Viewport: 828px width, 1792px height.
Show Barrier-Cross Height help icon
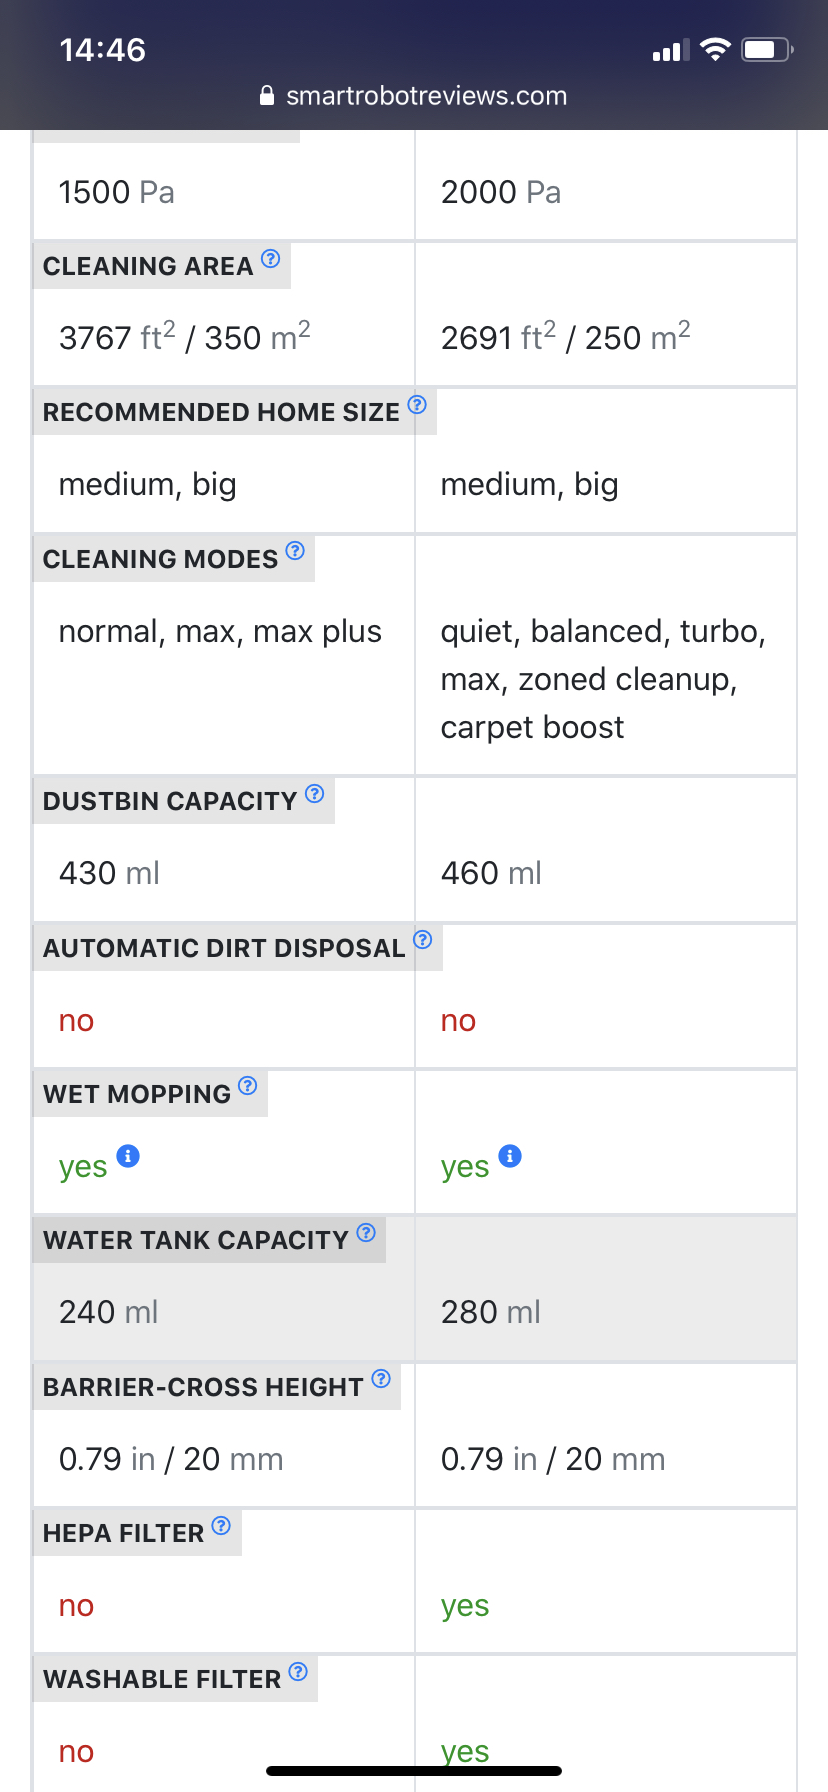(381, 1379)
